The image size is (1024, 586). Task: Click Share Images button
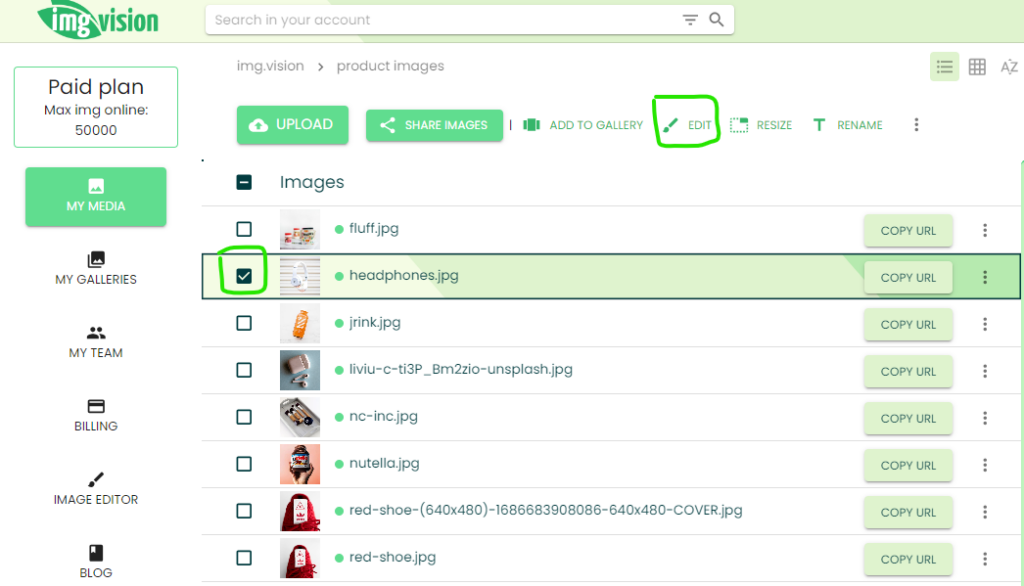(x=434, y=125)
